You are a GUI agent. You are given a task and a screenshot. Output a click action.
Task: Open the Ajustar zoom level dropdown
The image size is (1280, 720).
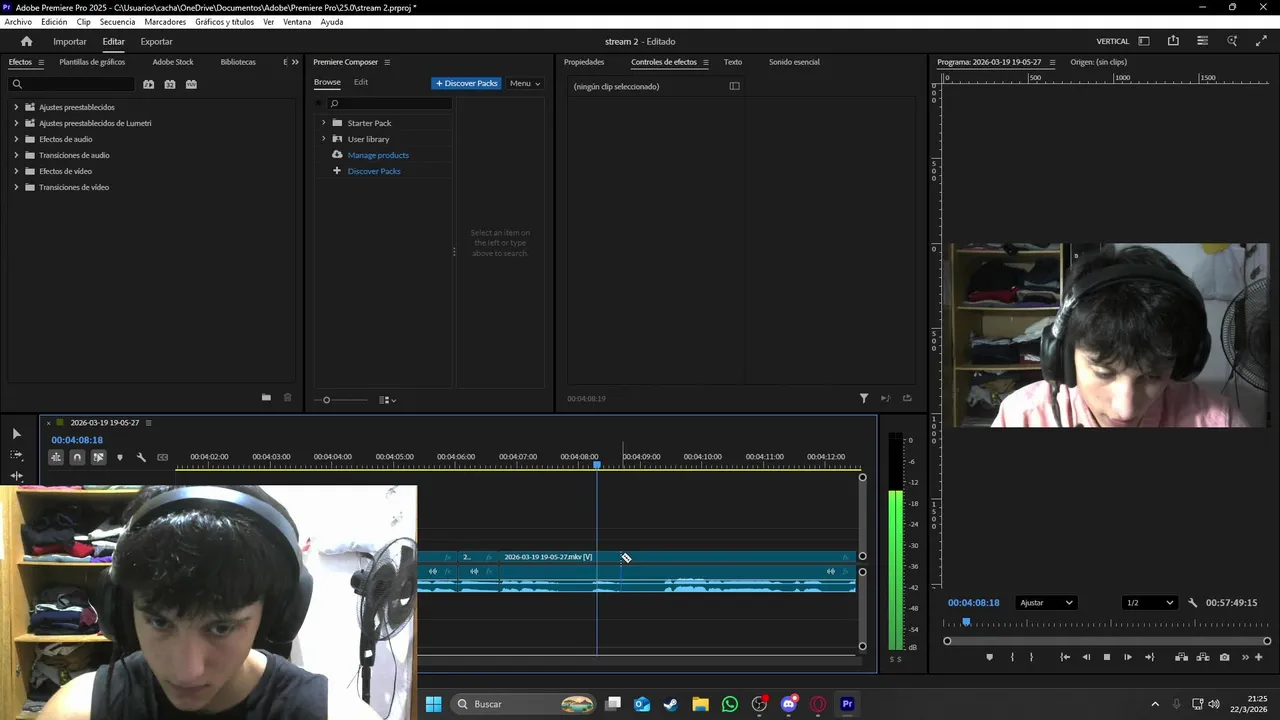point(1046,603)
